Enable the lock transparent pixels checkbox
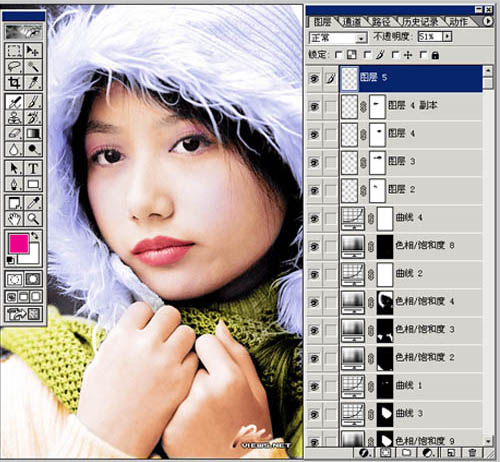500x462 pixels. pyautogui.click(x=338, y=55)
